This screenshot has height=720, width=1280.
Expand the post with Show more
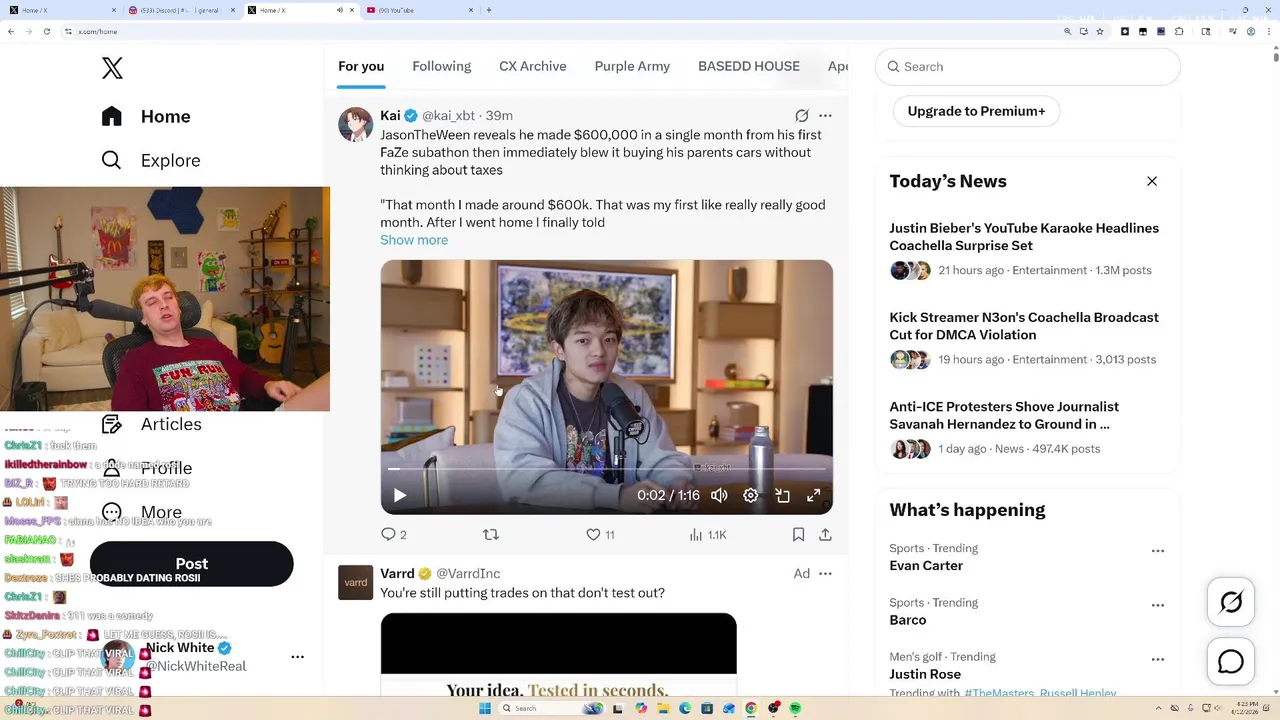pos(414,240)
